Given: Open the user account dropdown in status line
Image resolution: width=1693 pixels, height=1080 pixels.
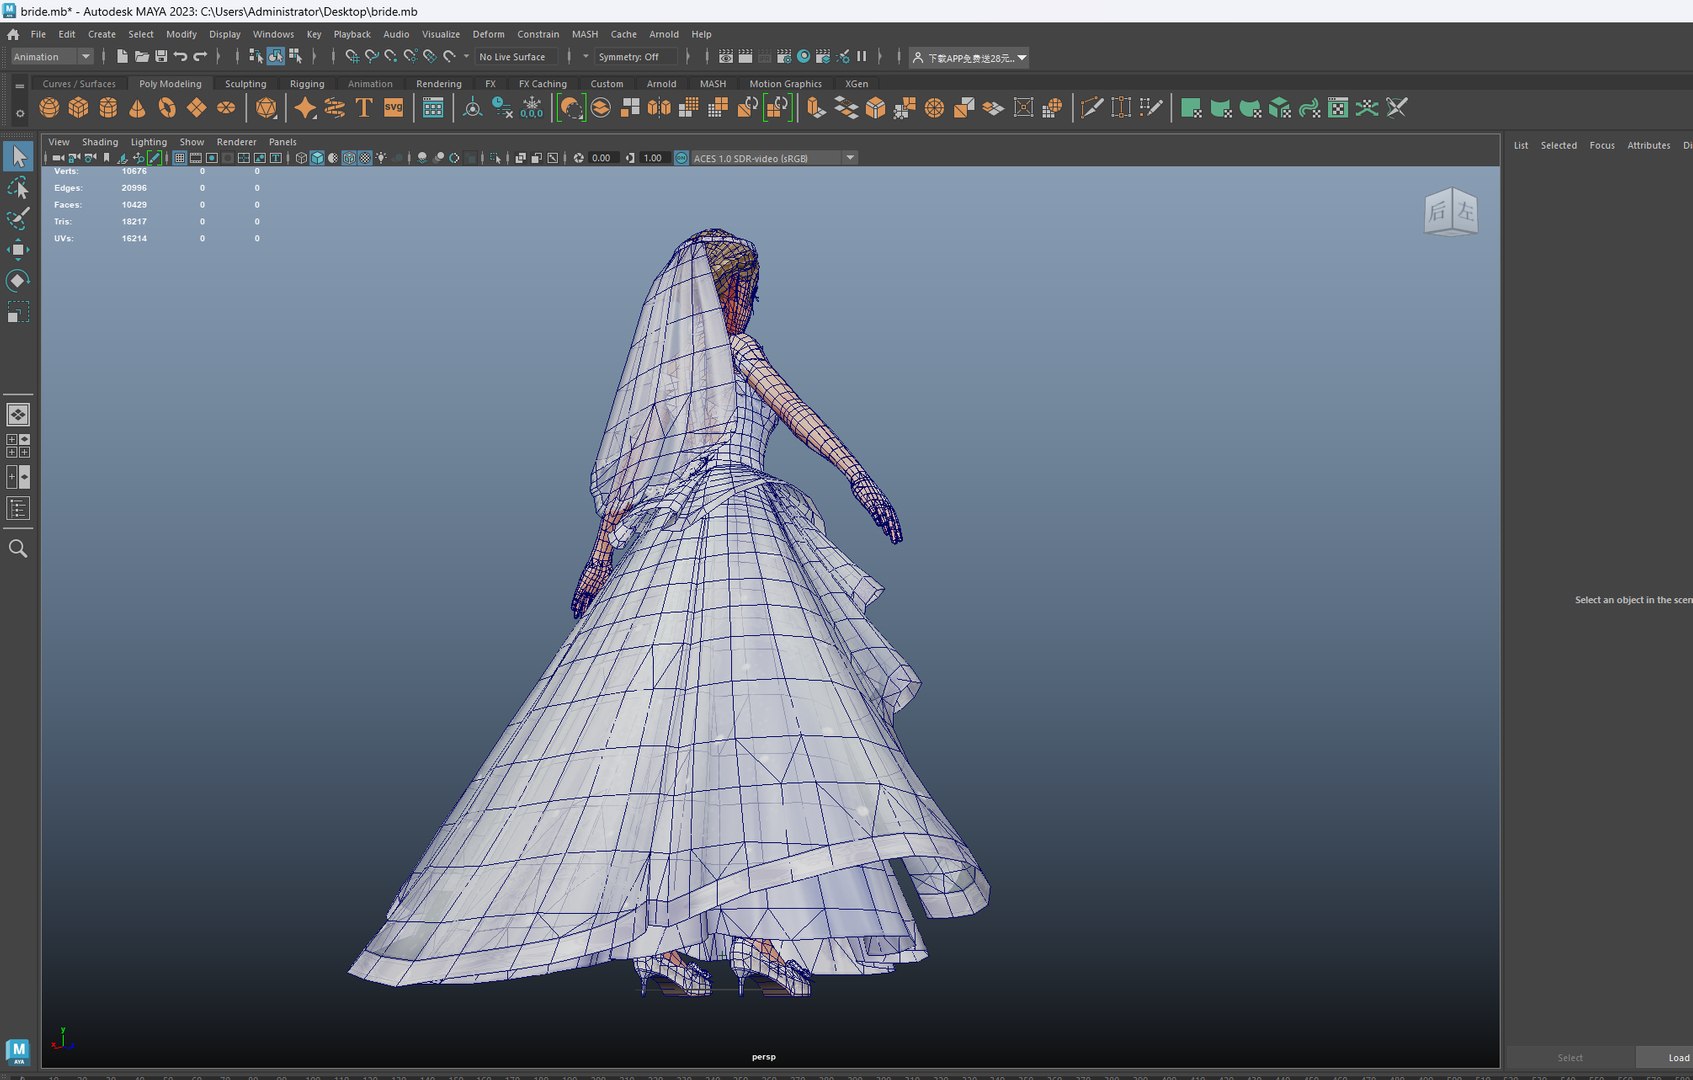Looking at the screenshot, I should point(969,57).
